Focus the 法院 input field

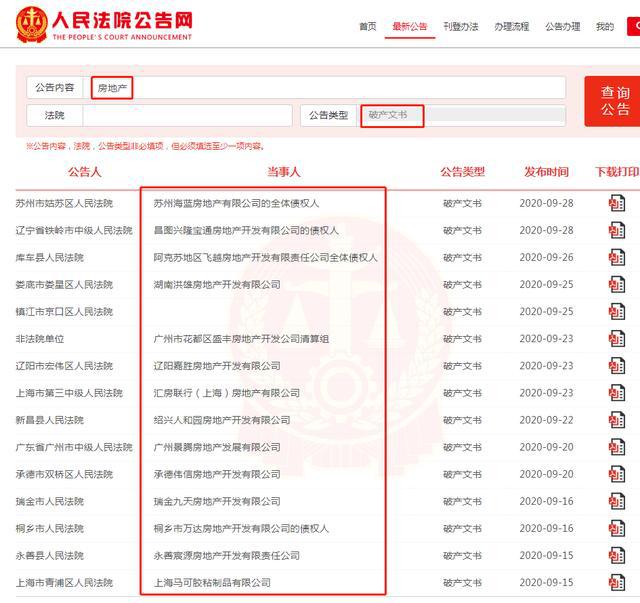click(x=187, y=115)
